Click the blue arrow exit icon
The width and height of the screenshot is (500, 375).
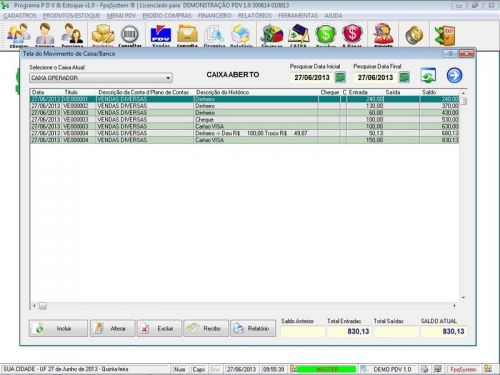click(x=454, y=75)
